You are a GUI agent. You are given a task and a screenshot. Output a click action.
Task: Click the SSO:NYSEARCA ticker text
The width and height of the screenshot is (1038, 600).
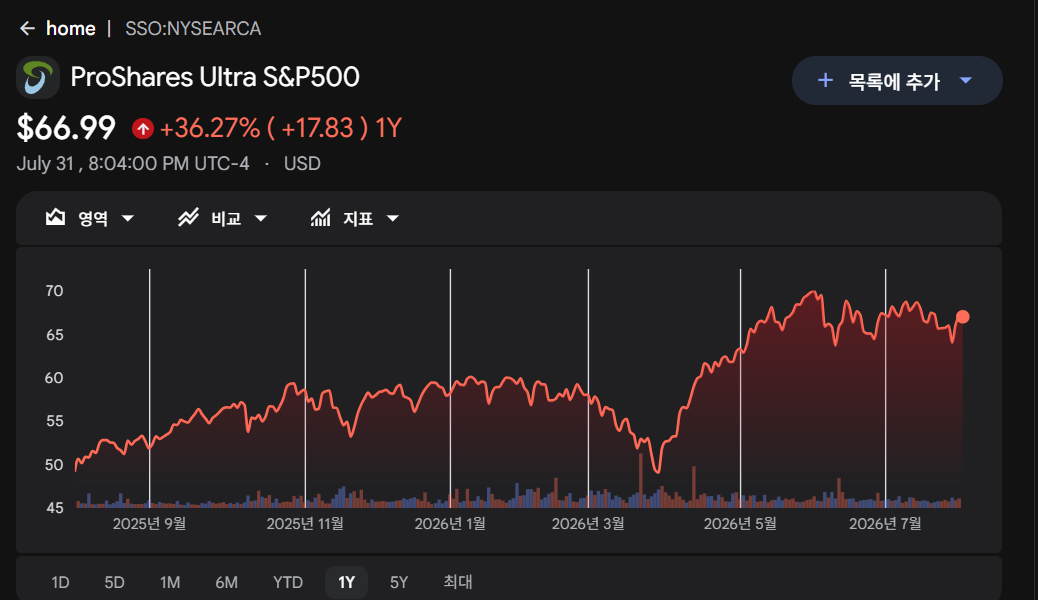(x=193, y=28)
